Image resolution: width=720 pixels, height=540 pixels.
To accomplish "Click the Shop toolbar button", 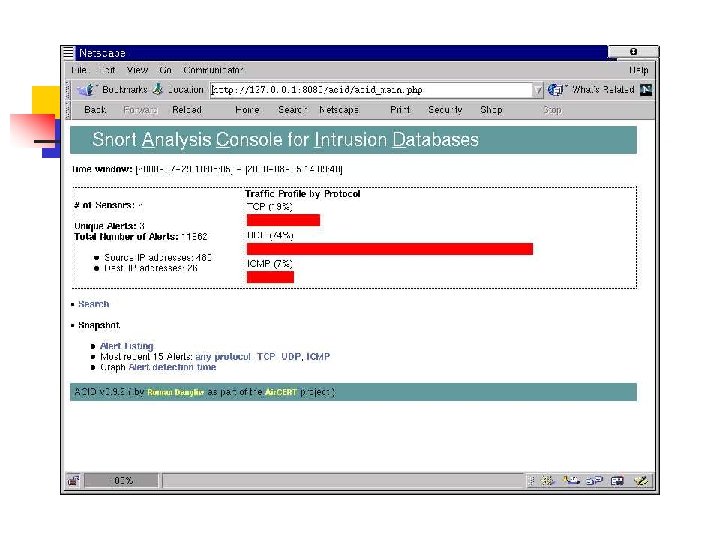I will tap(491, 110).
